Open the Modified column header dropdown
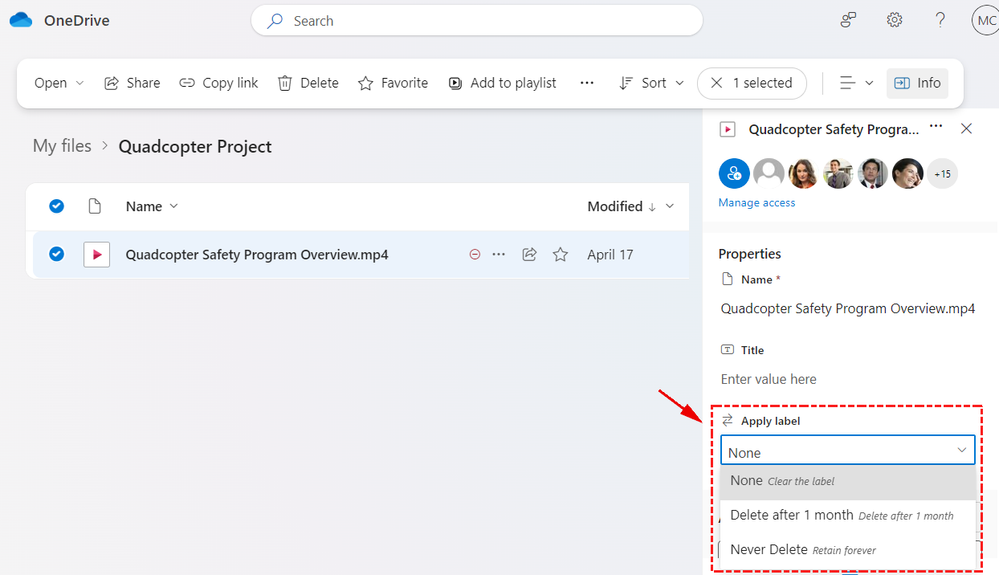The height and width of the screenshot is (575, 999). click(630, 206)
